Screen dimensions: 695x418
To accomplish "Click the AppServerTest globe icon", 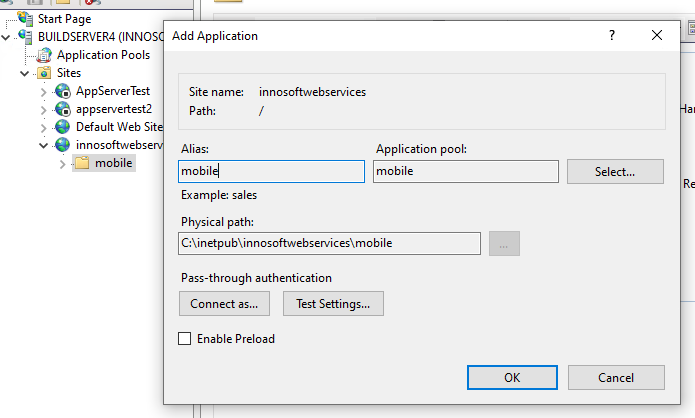I will [x=63, y=91].
